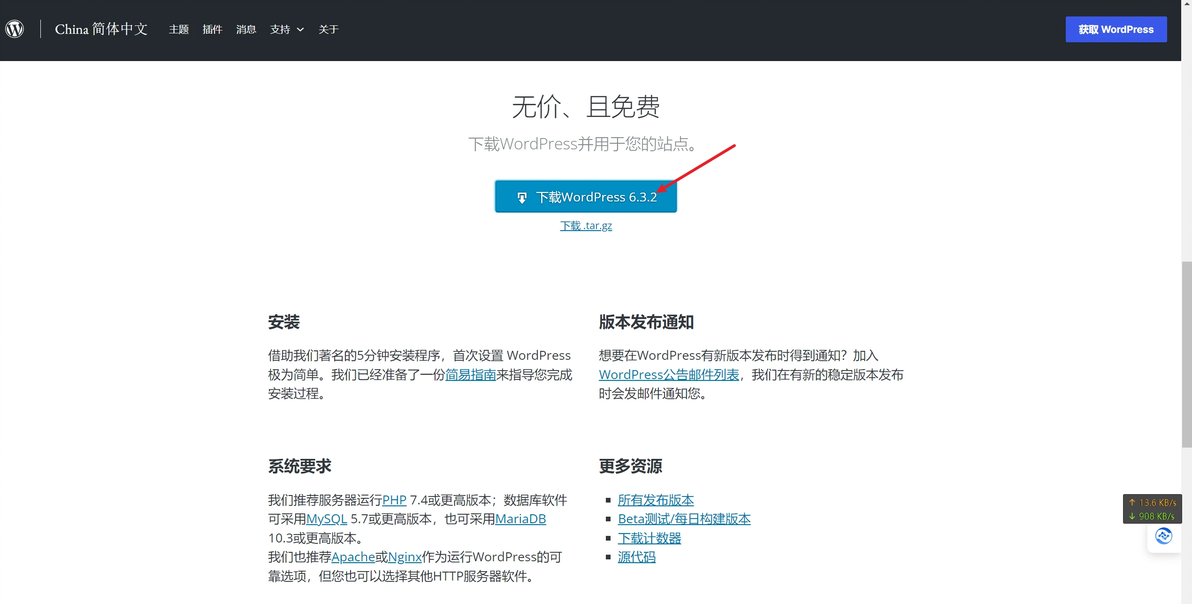Open the floating translate widget icon

pyautogui.click(x=1163, y=536)
